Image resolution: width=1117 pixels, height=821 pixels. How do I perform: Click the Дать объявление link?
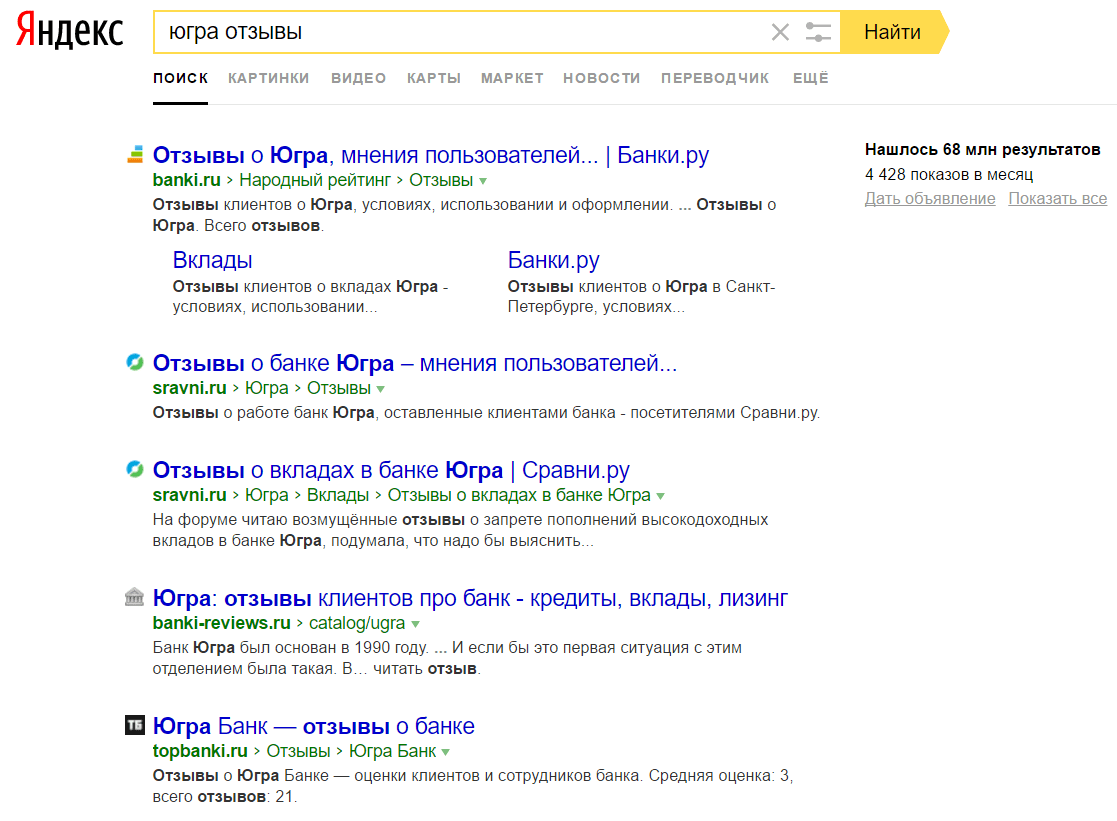(930, 199)
